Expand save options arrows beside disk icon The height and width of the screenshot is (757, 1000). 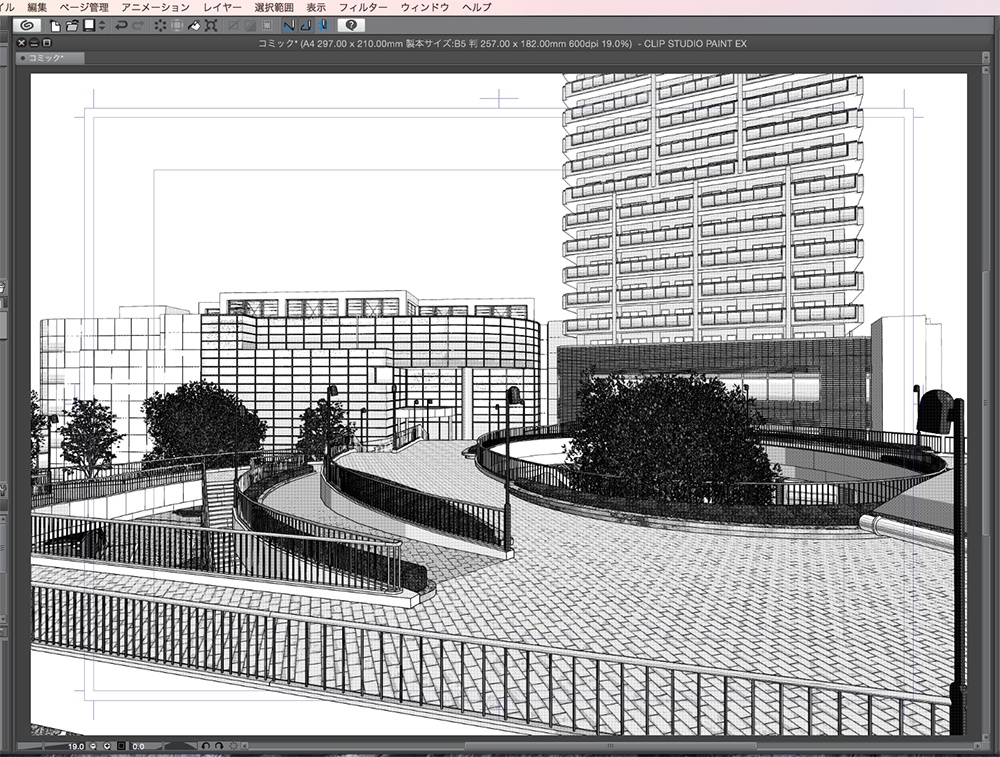coord(102,26)
